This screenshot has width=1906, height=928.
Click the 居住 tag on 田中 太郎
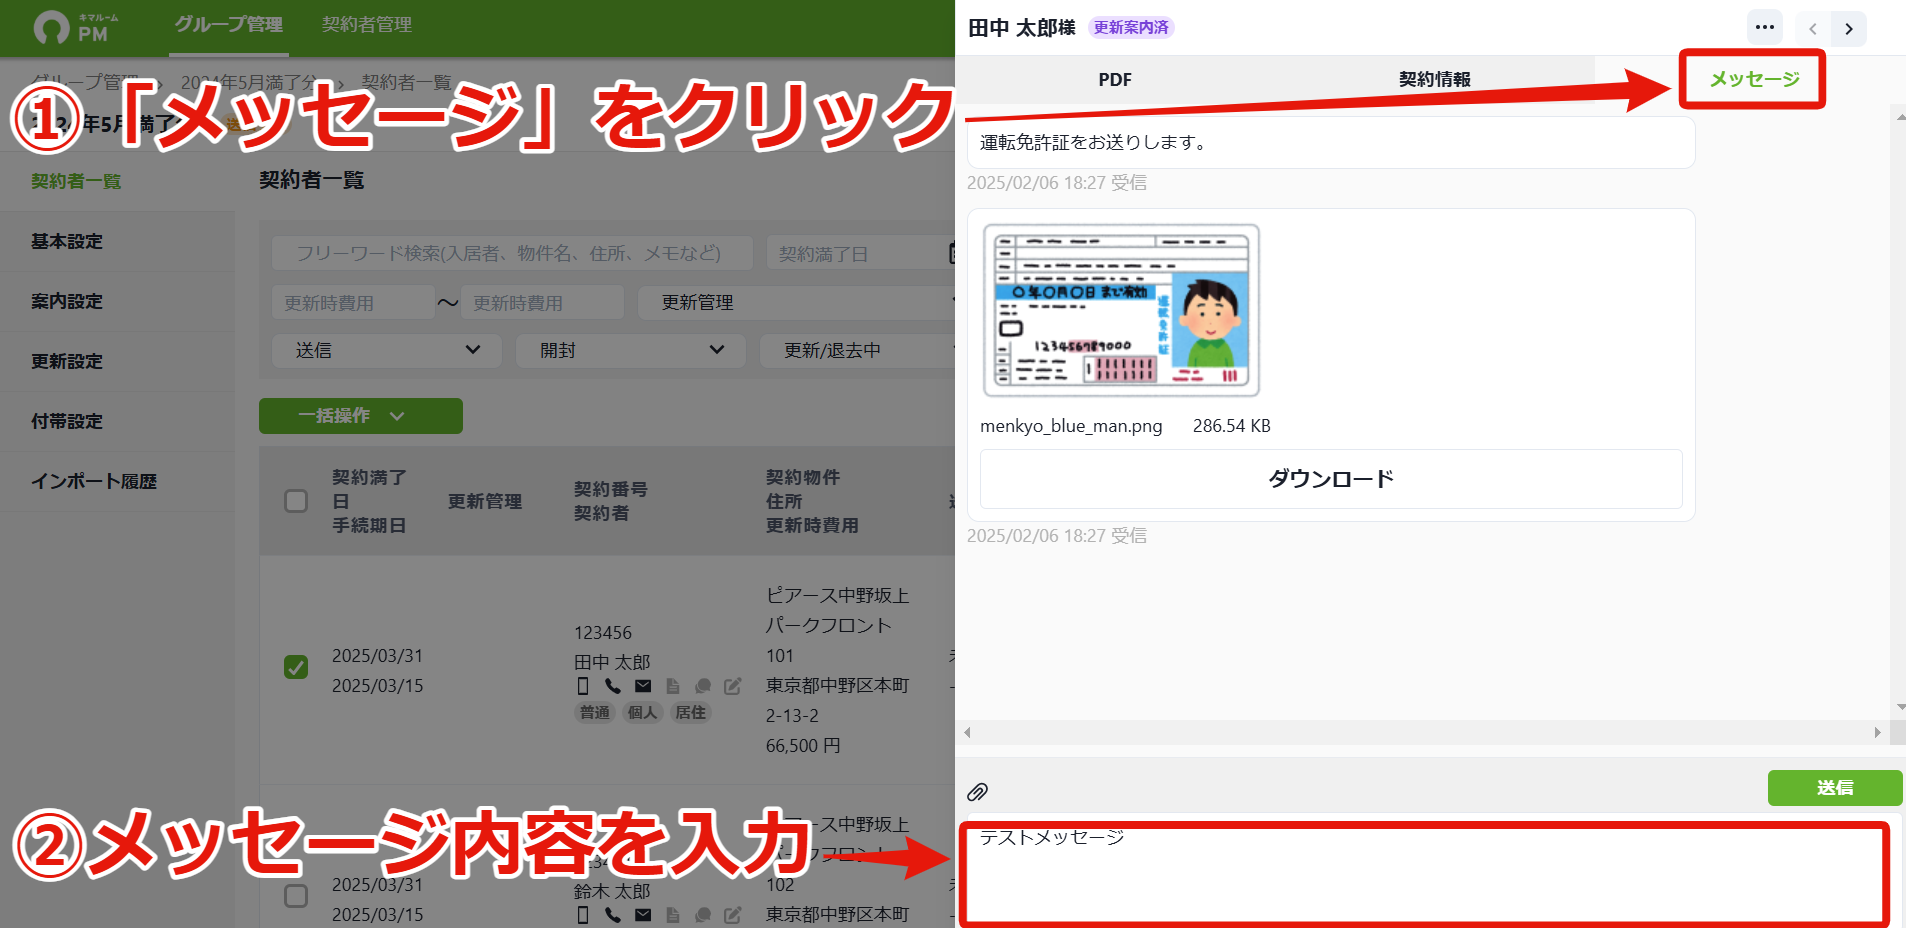pyautogui.click(x=691, y=713)
